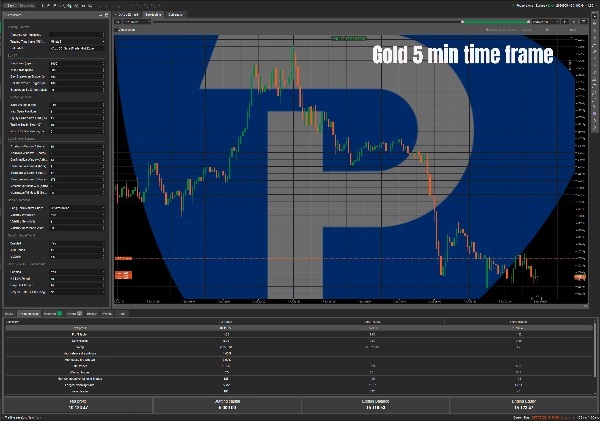Image resolution: width=600 pixels, height=421 pixels.
Task: Select the instance tab left of Backtesting
Action: click(x=127, y=15)
